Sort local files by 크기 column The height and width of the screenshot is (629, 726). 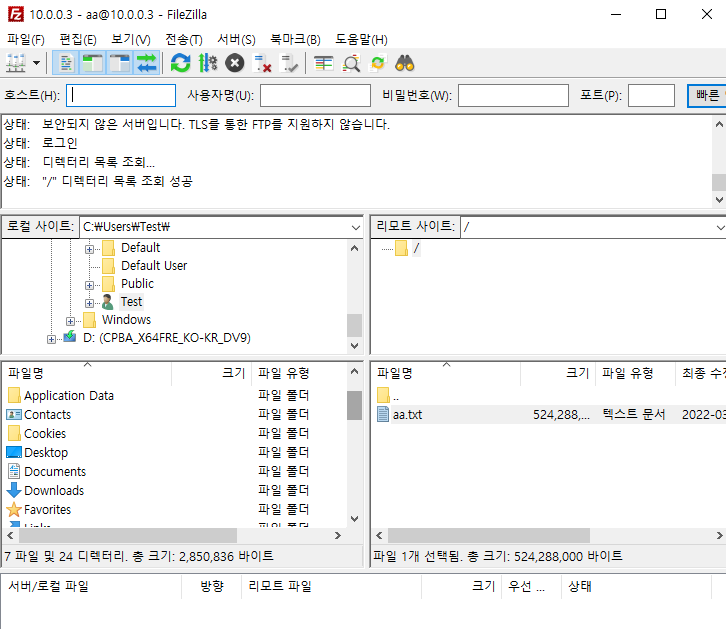pos(212,373)
